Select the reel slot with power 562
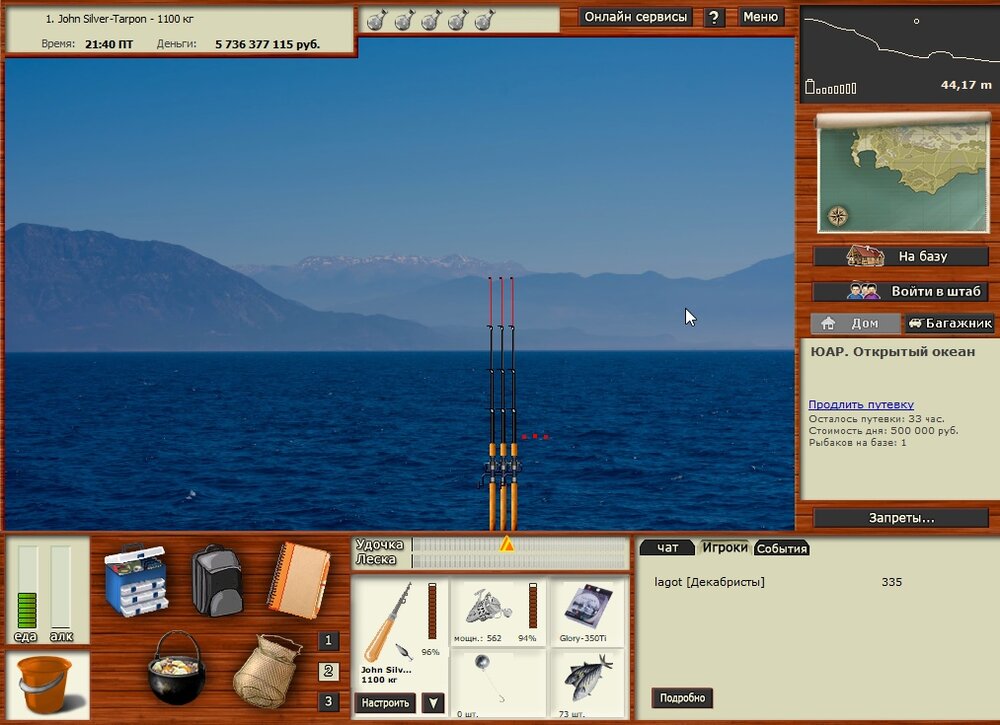The width and height of the screenshot is (1000, 725). point(498,612)
